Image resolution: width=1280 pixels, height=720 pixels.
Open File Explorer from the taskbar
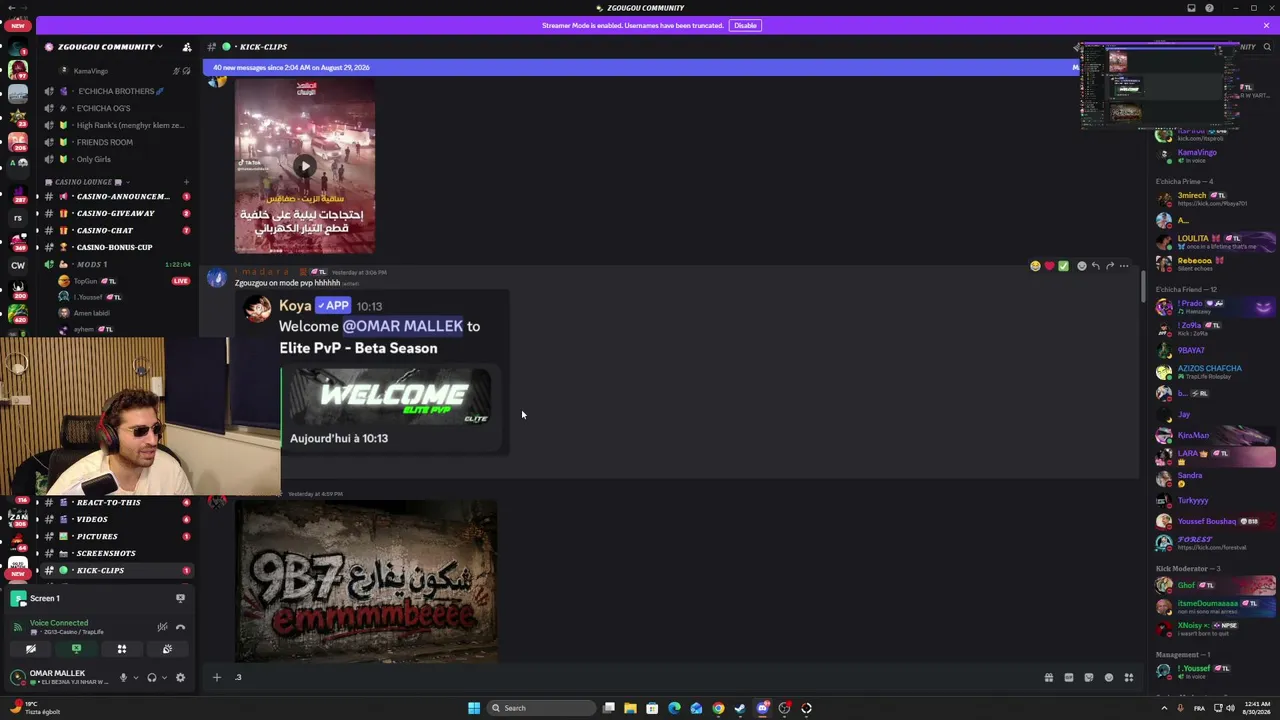630,708
